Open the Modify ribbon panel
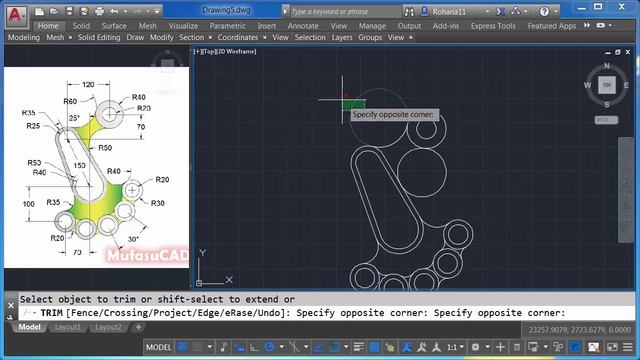Image resolution: width=640 pixels, height=360 pixels. pos(162,37)
